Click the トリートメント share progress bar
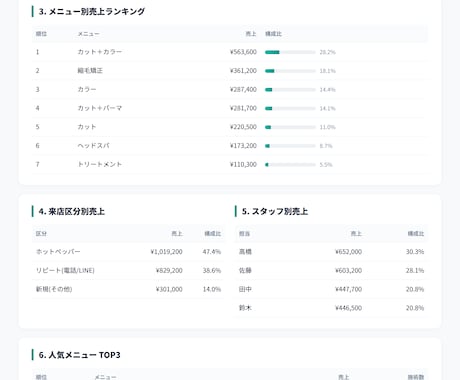This screenshot has height=380, width=460. tap(290, 165)
